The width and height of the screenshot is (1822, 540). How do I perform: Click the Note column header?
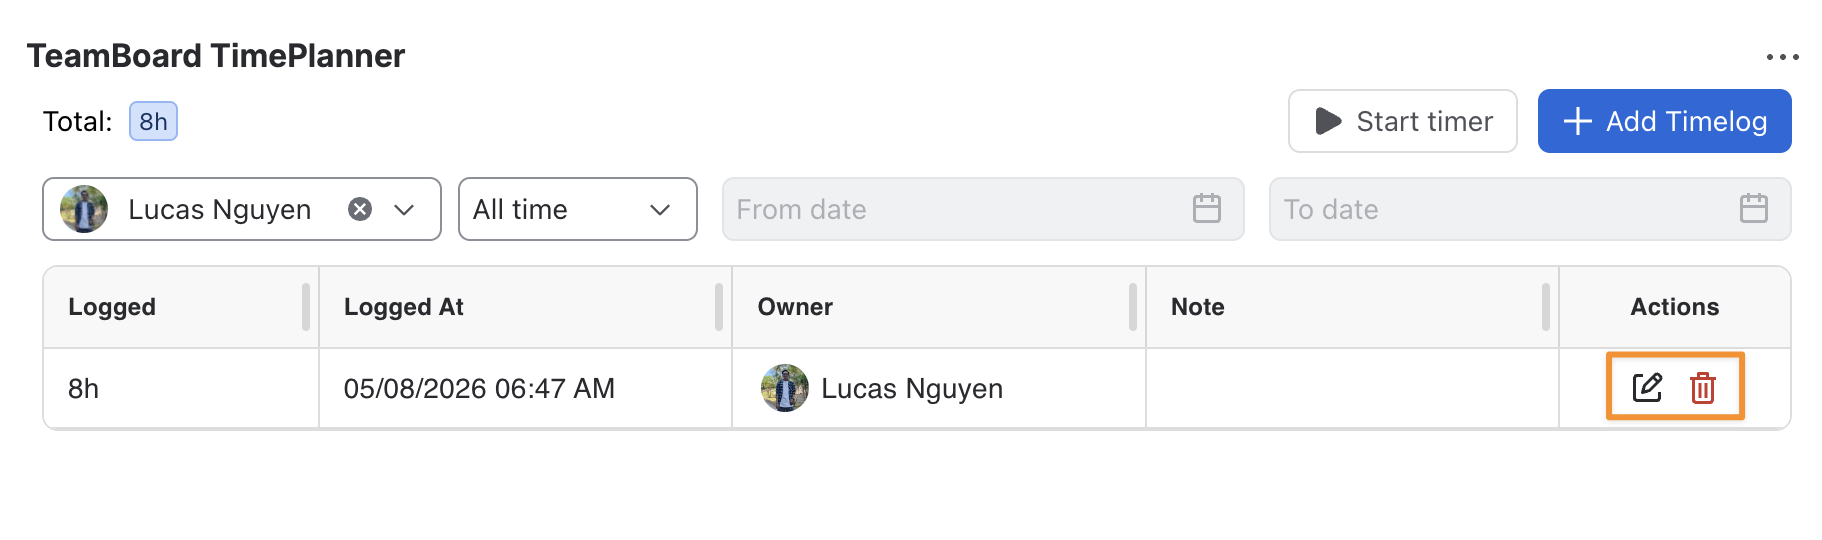(1198, 307)
